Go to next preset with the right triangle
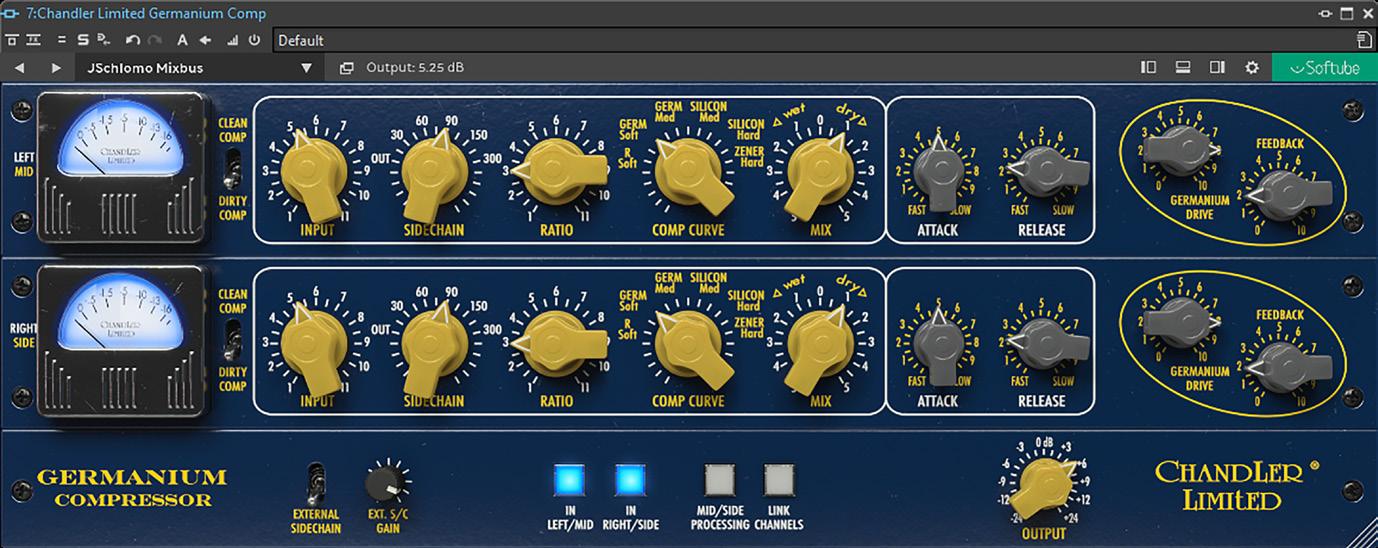 point(56,68)
